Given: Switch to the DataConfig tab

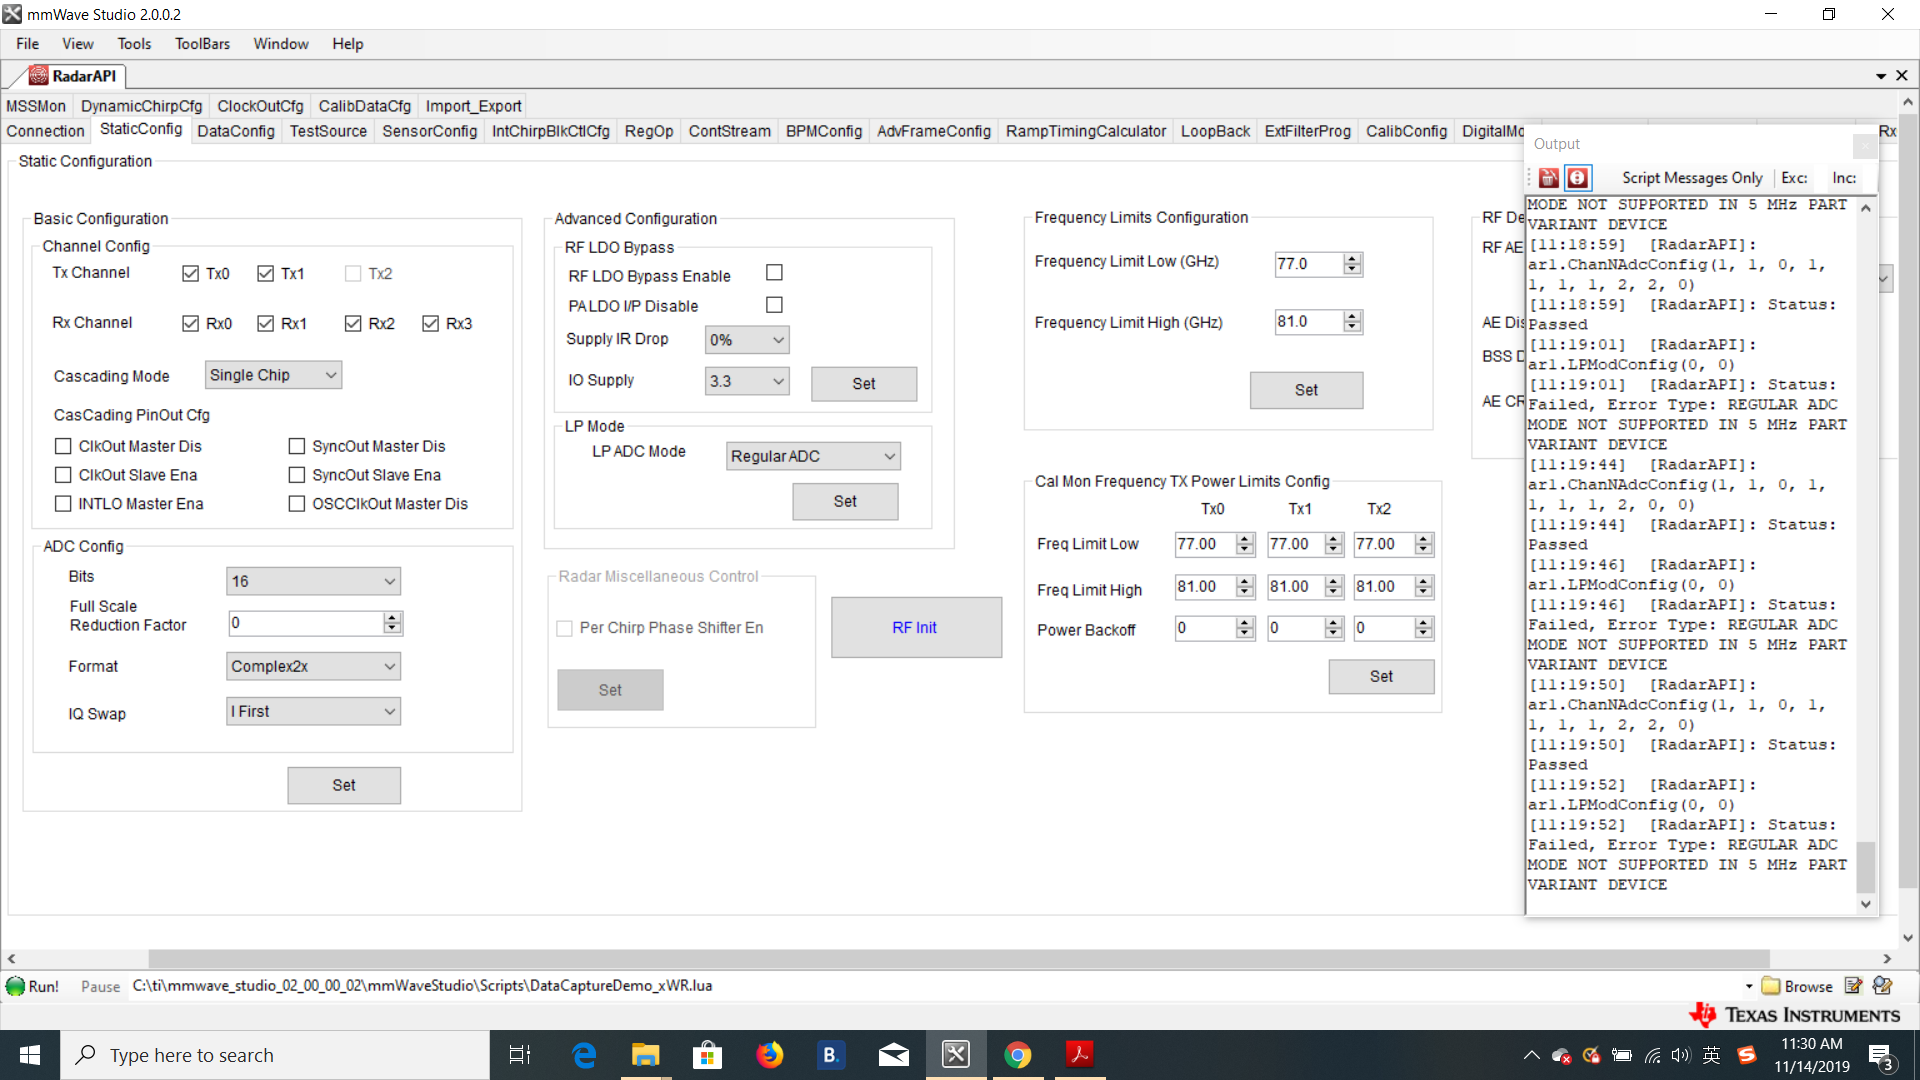Looking at the screenshot, I should tap(236, 131).
